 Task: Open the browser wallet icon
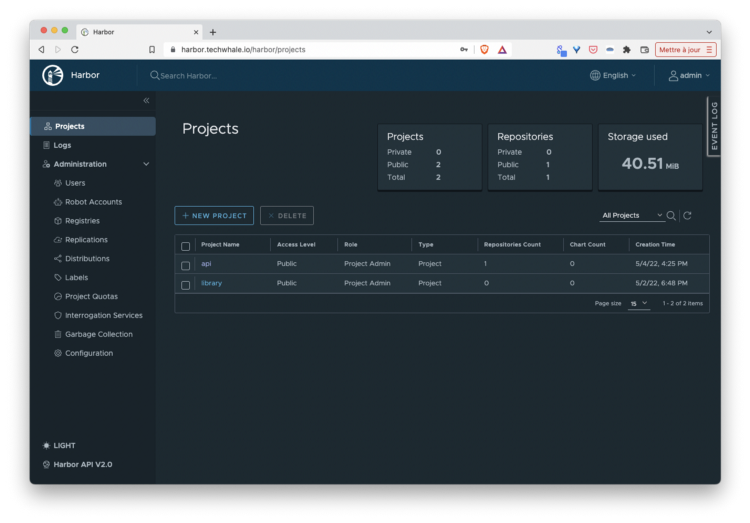[644, 49]
